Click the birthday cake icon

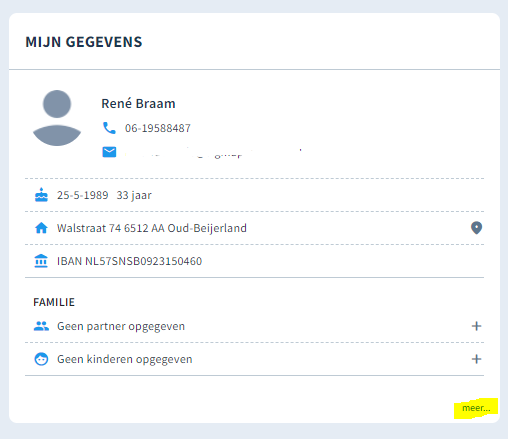click(41, 195)
